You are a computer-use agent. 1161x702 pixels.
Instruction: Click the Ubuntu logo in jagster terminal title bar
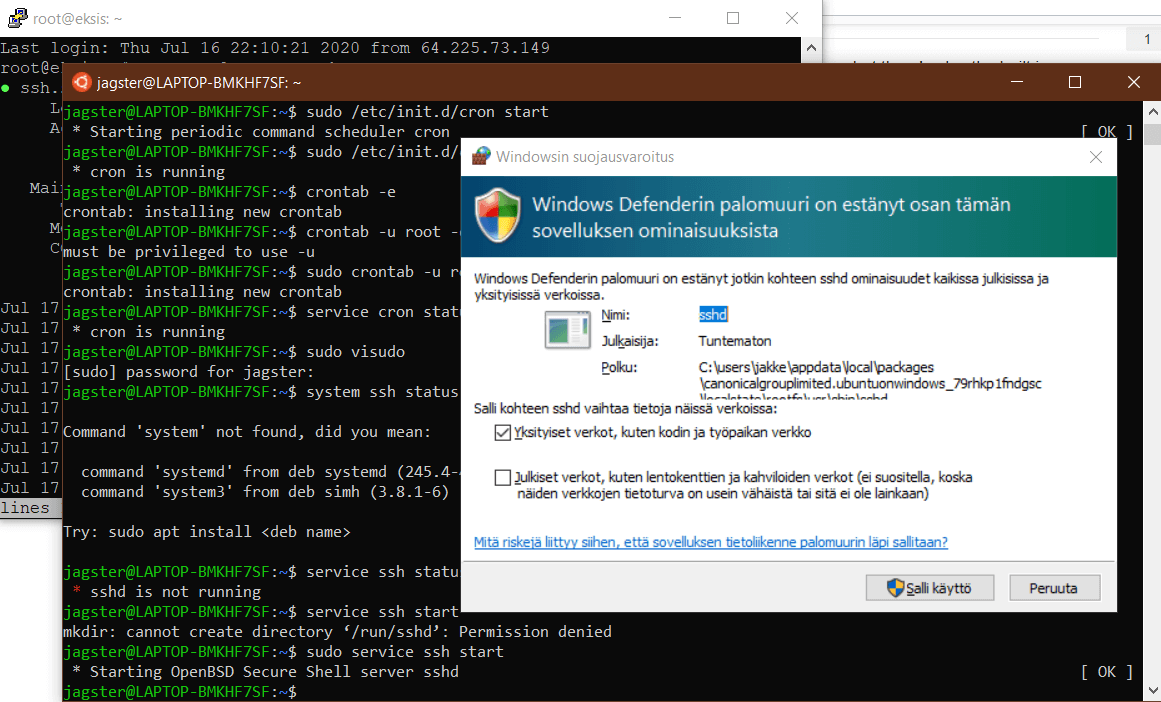coord(81,83)
